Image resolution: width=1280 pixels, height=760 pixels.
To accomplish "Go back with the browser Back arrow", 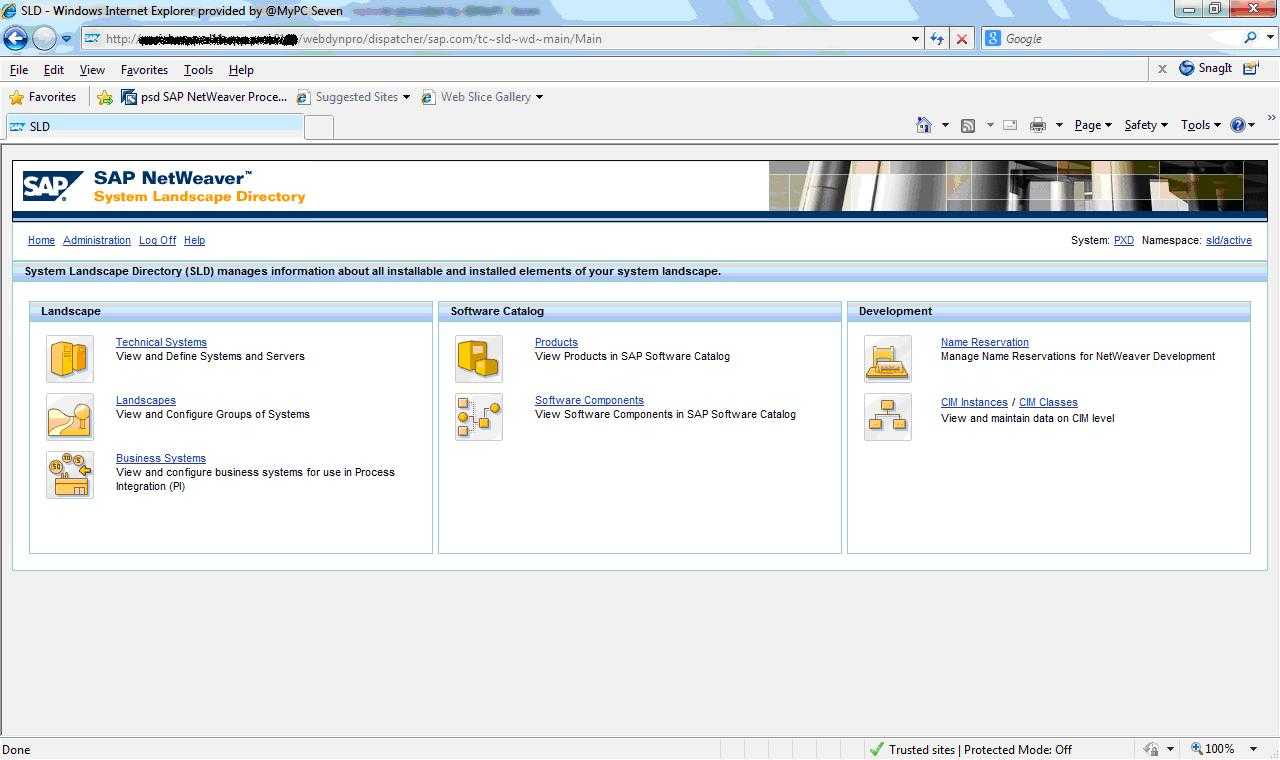I will [15, 39].
